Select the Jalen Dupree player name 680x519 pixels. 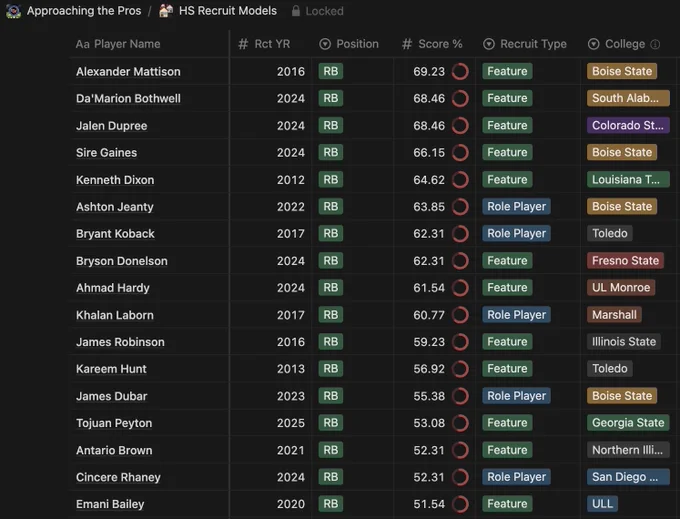tap(111, 126)
